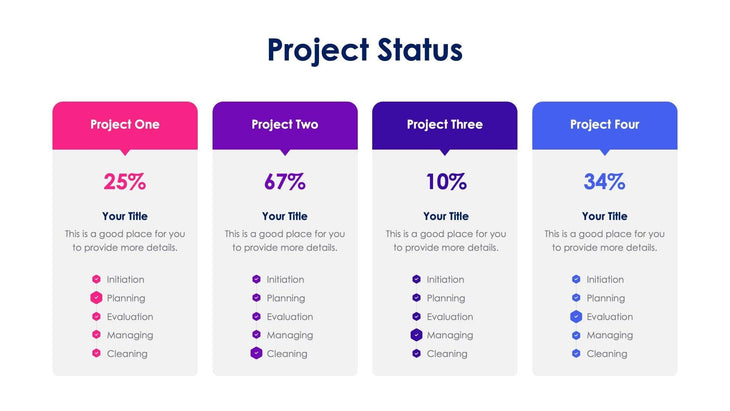Select the pink checked hexagon next to Planning

(x=96, y=298)
